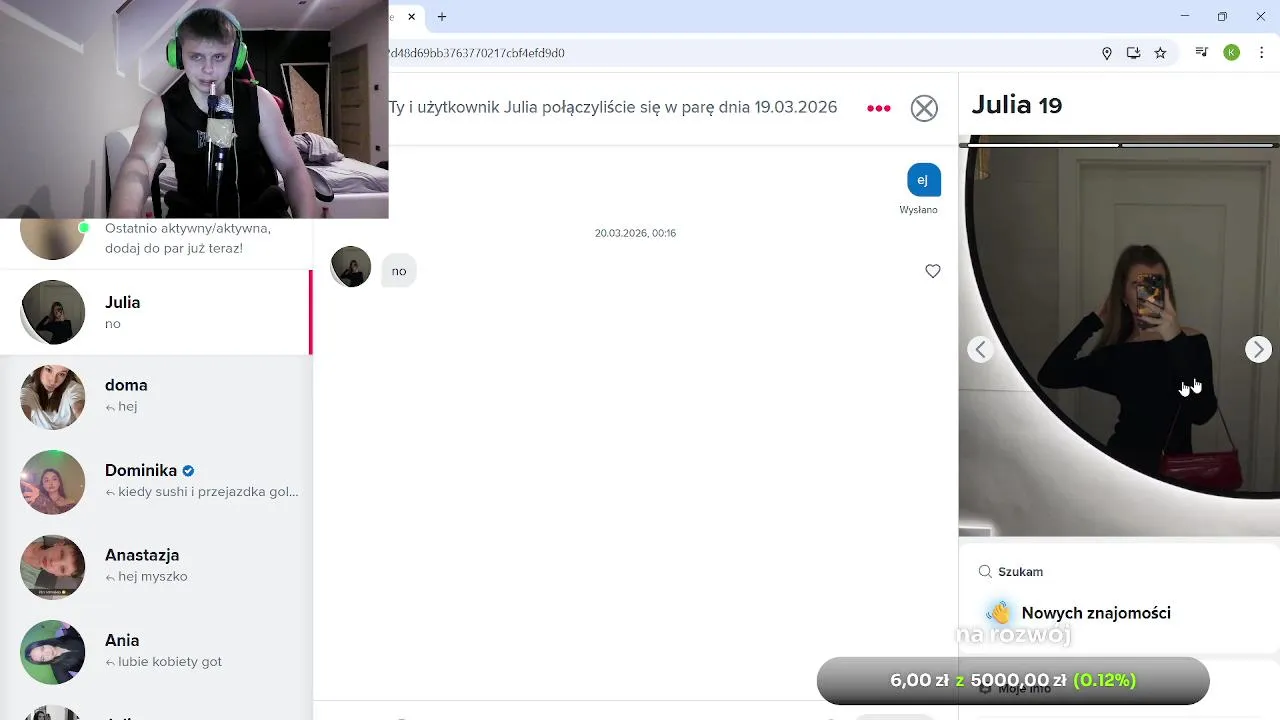Click the "Julia 19" profile heading
This screenshot has width=1280, height=720.
[1017, 105]
